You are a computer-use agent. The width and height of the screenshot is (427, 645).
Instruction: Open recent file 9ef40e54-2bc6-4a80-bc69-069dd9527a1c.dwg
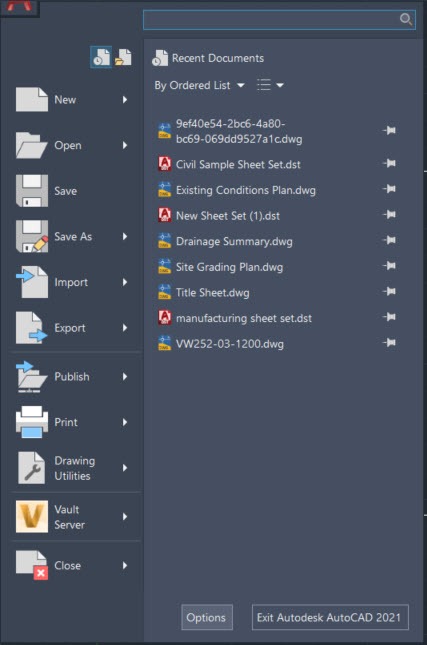tap(239, 131)
